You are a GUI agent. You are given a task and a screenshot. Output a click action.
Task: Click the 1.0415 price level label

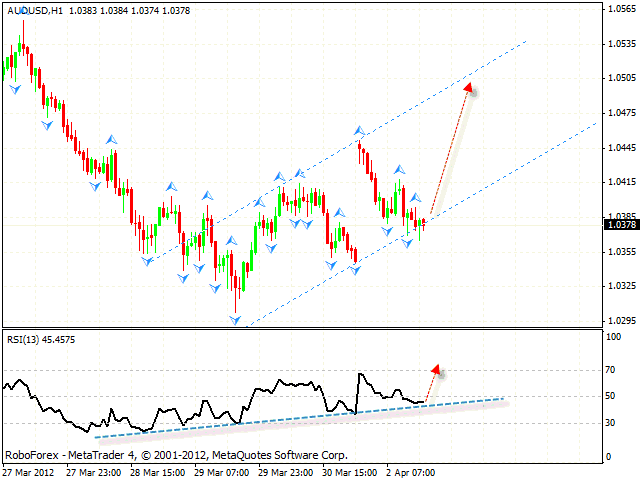click(622, 182)
